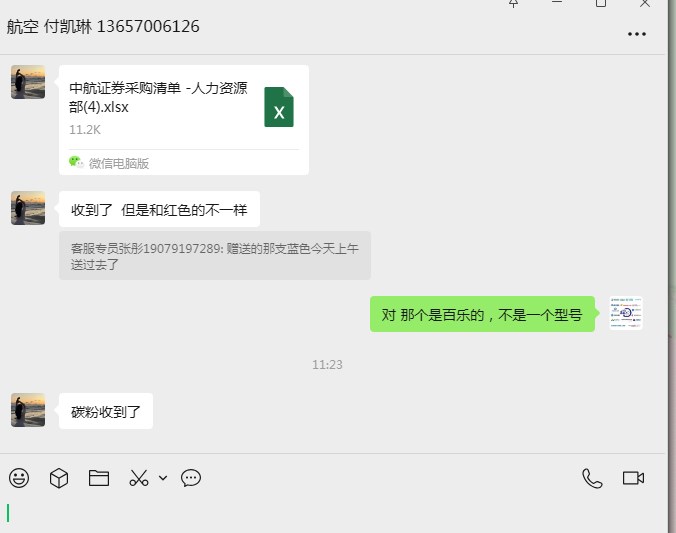Screen dimensions: 676x533
Task: Click the send file folder icon
Action: pos(99,478)
